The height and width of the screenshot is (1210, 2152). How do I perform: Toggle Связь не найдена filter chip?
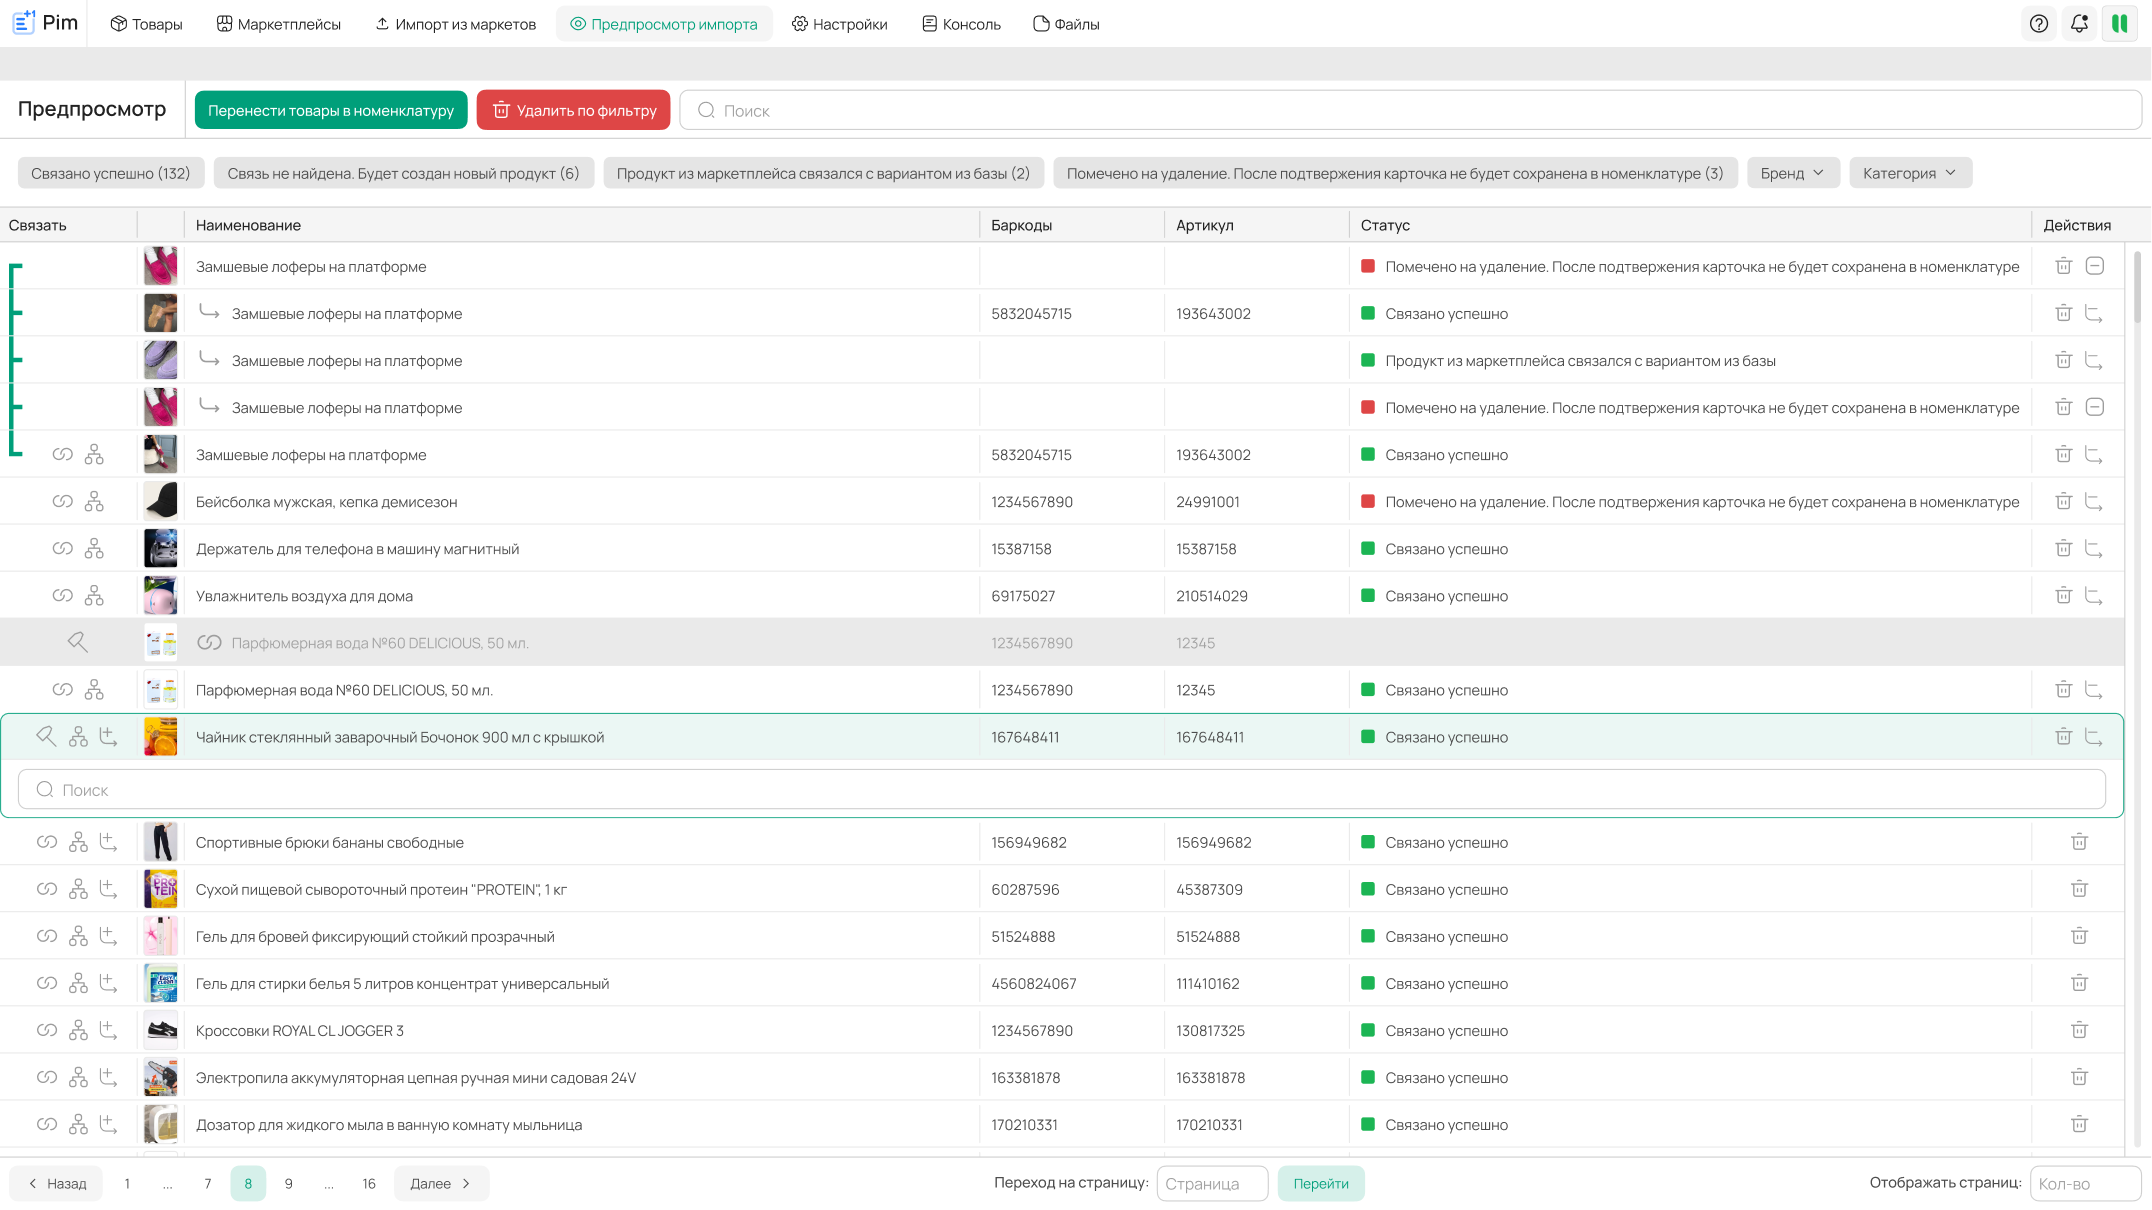(x=403, y=173)
